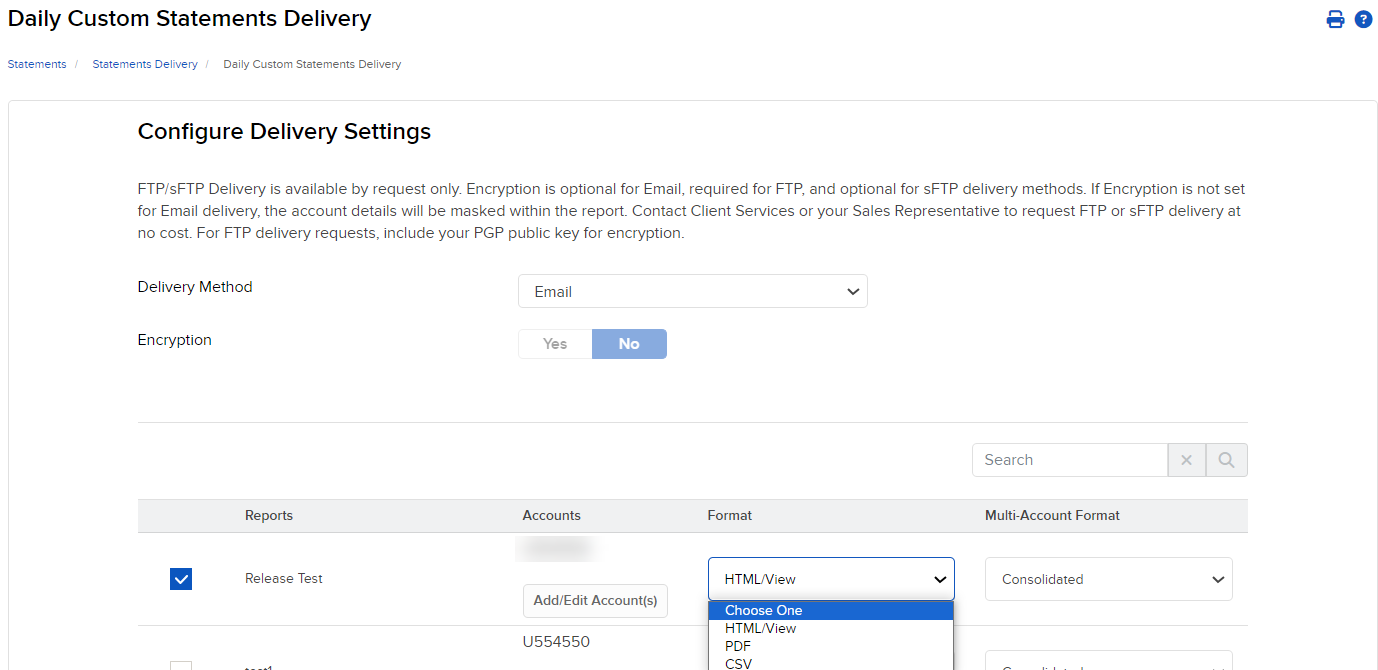Viewport: 1378px width, 670px height.
Task: Click the X icon to clear search
Action: click(1186, 459)
